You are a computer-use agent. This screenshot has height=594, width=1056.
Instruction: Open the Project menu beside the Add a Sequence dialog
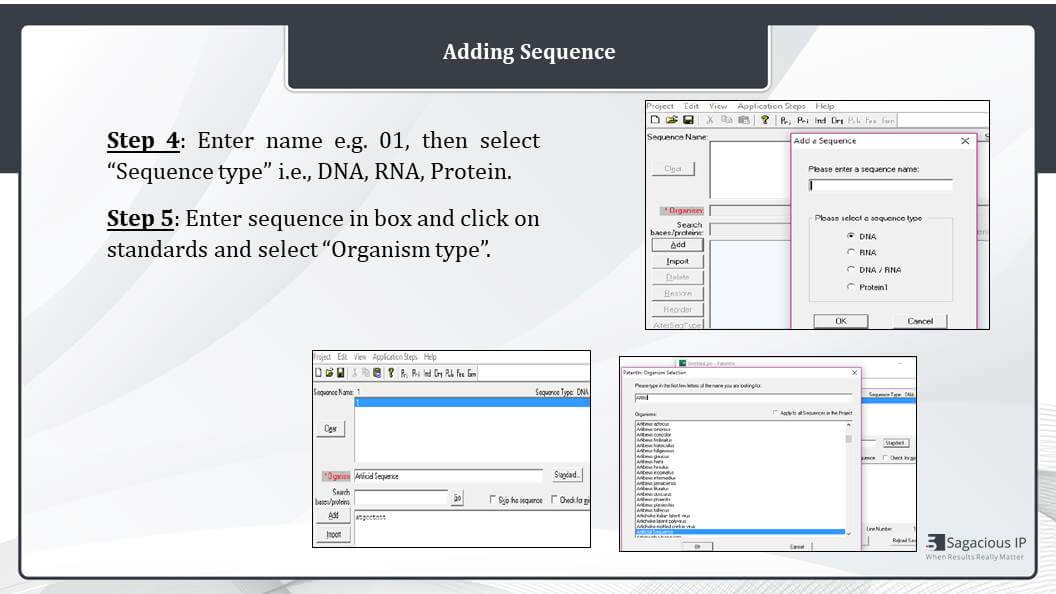point(660,106)
